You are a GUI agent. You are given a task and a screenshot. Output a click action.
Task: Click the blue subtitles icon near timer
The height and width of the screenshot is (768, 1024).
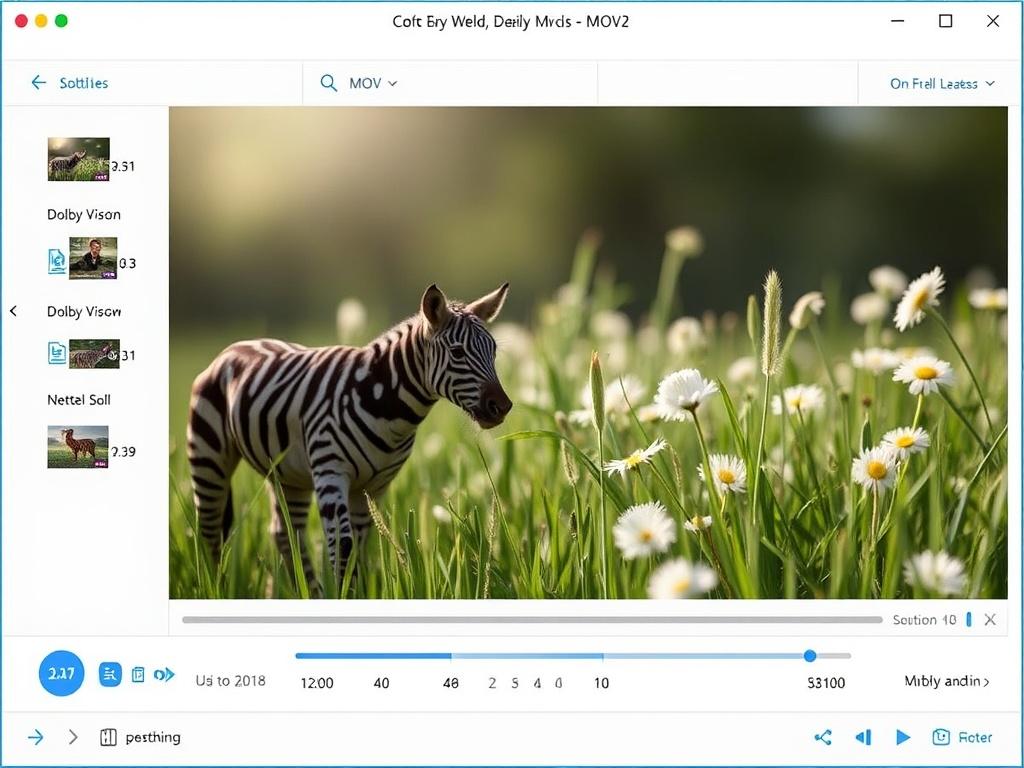point(110,675)
